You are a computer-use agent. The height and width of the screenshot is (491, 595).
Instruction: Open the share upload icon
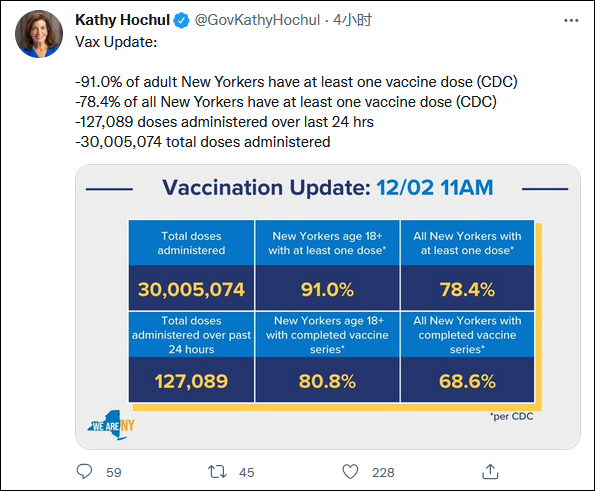pos(490,472)
